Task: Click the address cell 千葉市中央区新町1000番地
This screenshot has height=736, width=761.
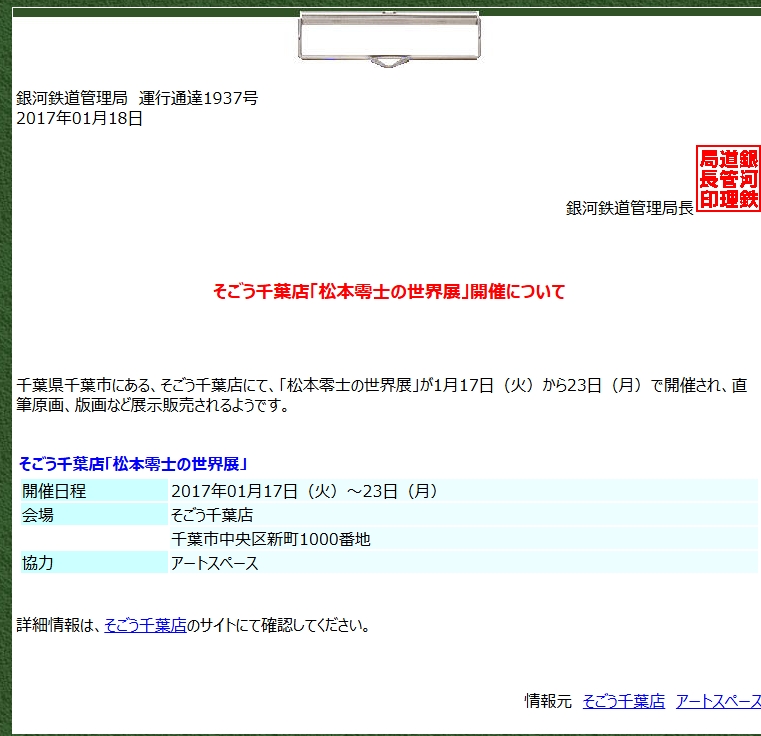Action: pos(463,538)
